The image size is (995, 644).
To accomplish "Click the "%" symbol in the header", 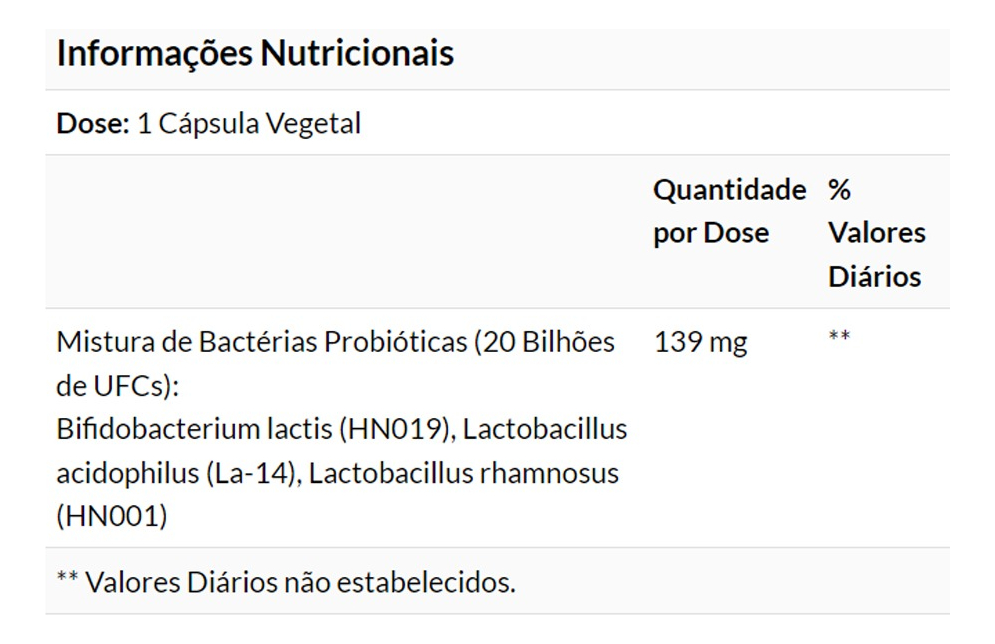I will pyautogui.click(x=839, y=189).
